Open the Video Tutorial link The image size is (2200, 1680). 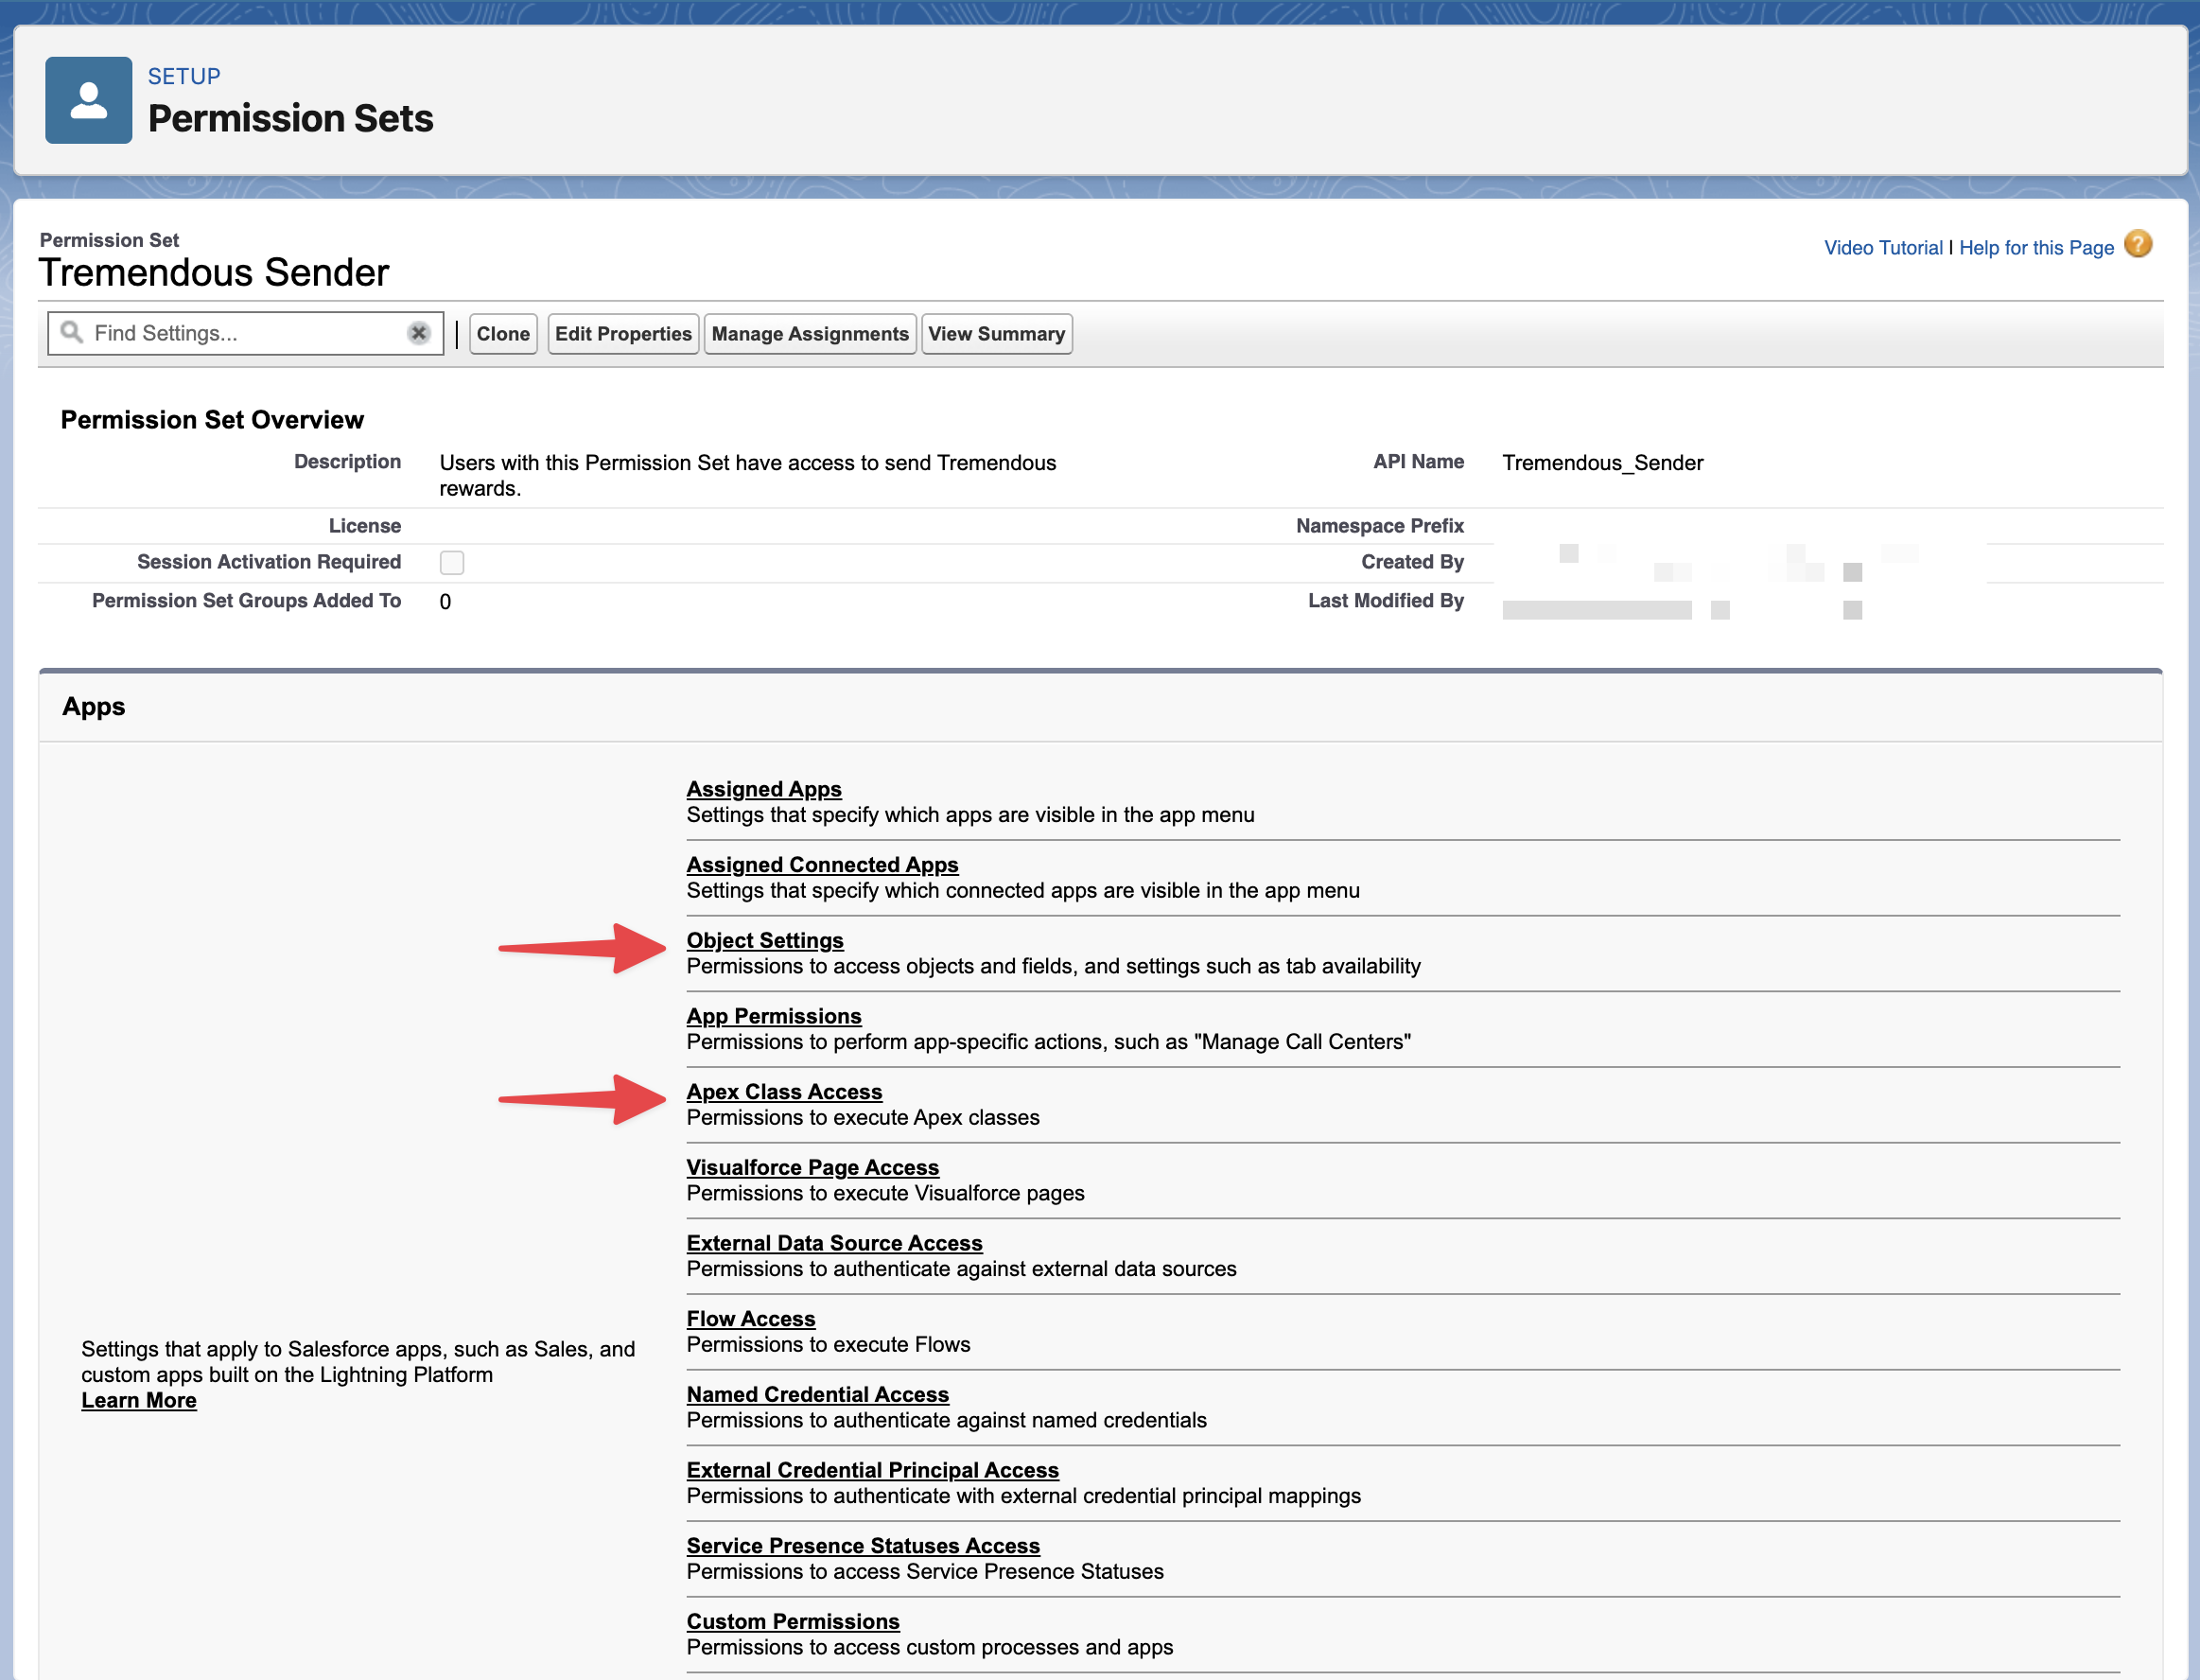coord(1883,248)
